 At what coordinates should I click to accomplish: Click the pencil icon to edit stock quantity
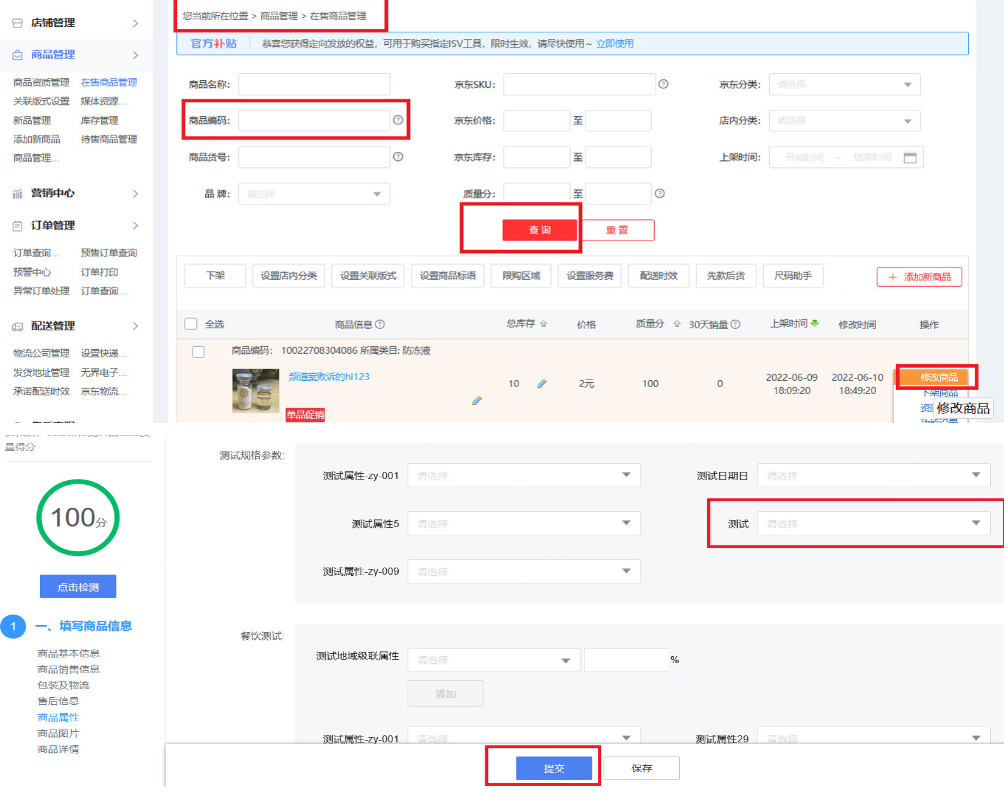[x=540, y=383]
